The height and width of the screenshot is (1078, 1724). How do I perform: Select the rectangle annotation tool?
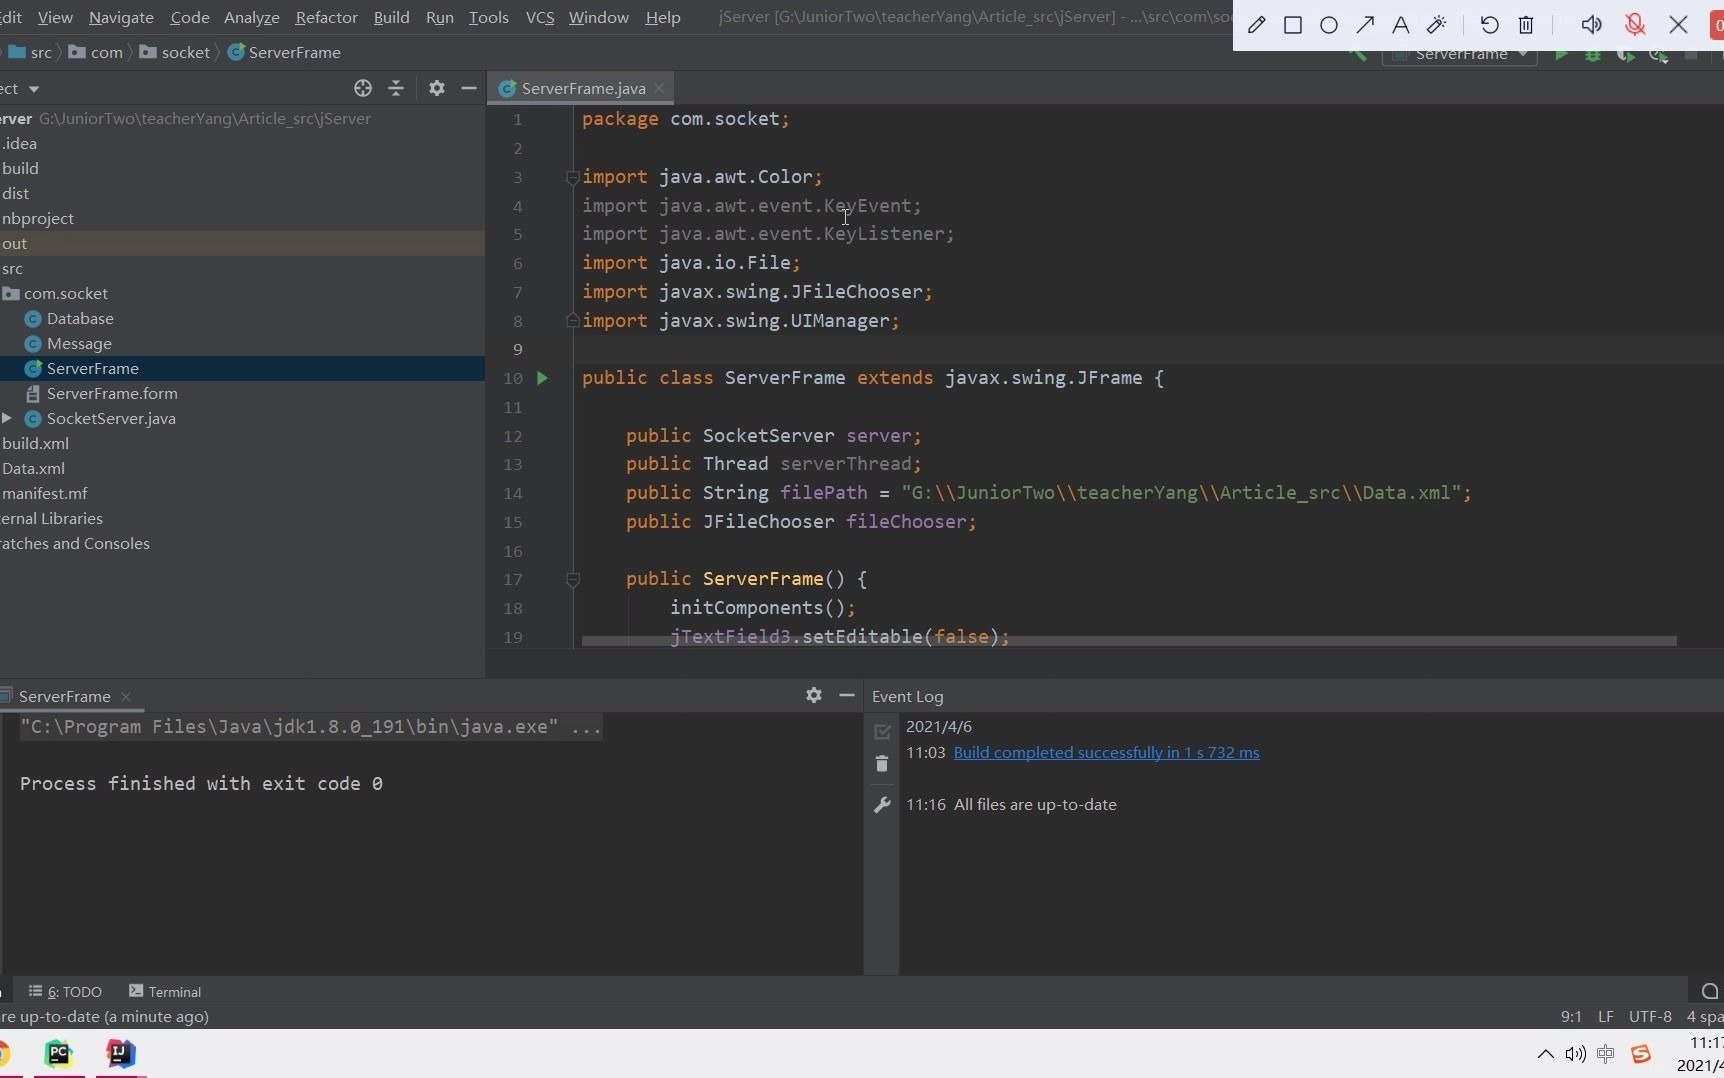(x=1293, y=25)
